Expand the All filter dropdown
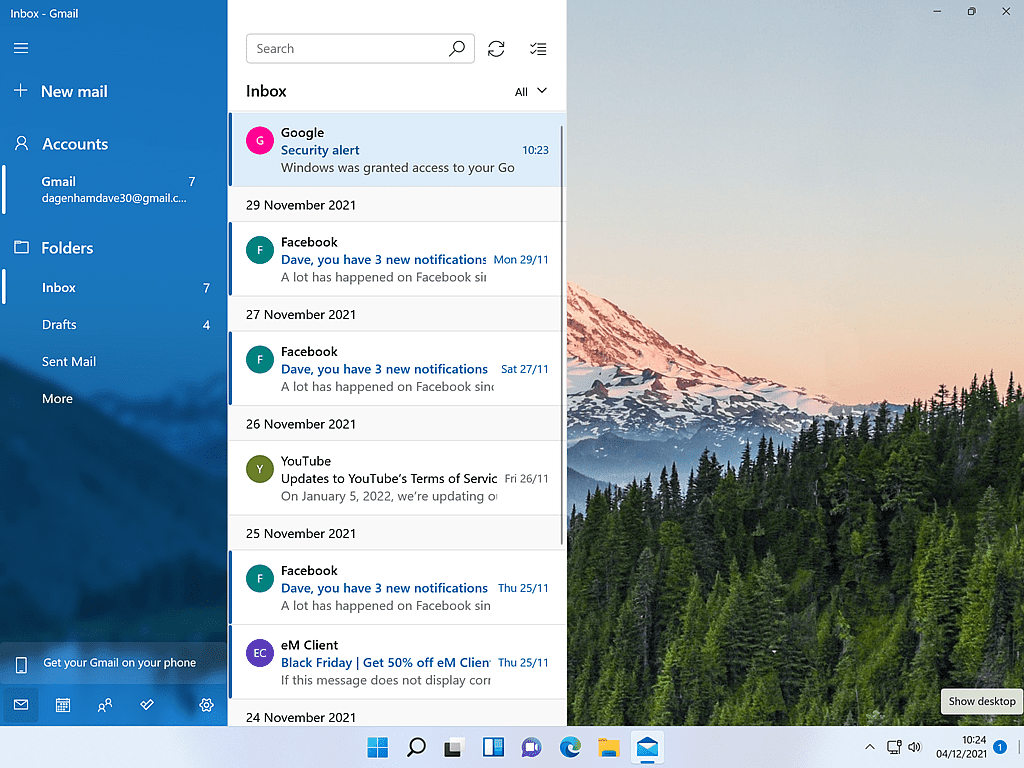 coord(531,91)
